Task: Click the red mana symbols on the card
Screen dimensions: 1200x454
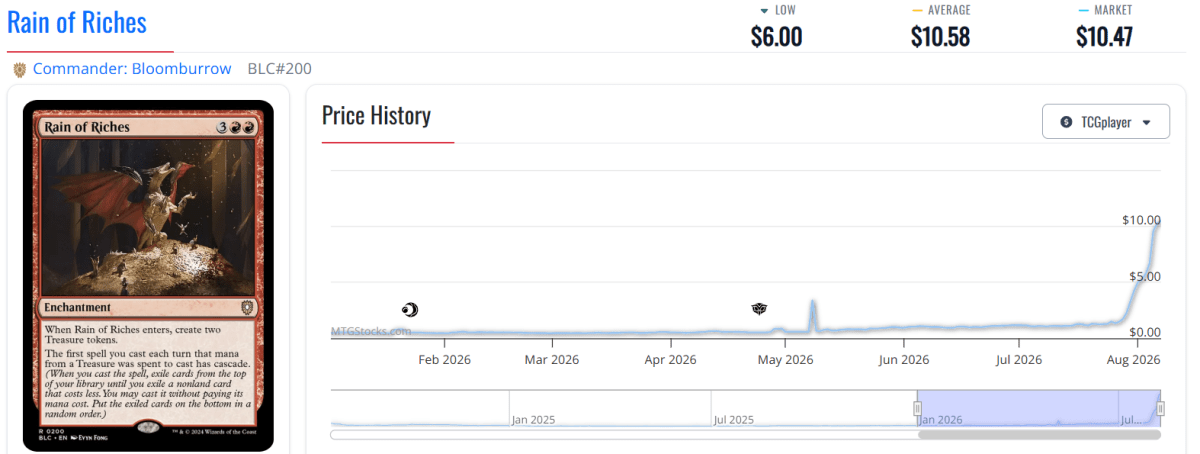Action: pyautogui.click(x=245, y=127)
